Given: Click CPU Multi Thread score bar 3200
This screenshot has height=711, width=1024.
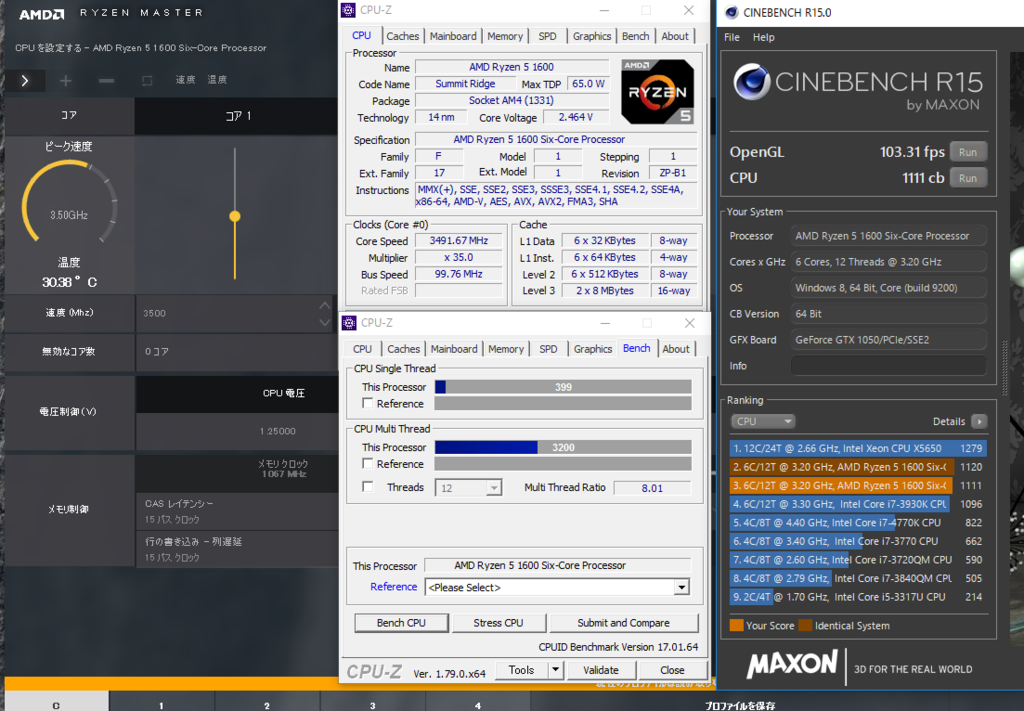Looking at the screenshot, I should click(x=563, y=447).
